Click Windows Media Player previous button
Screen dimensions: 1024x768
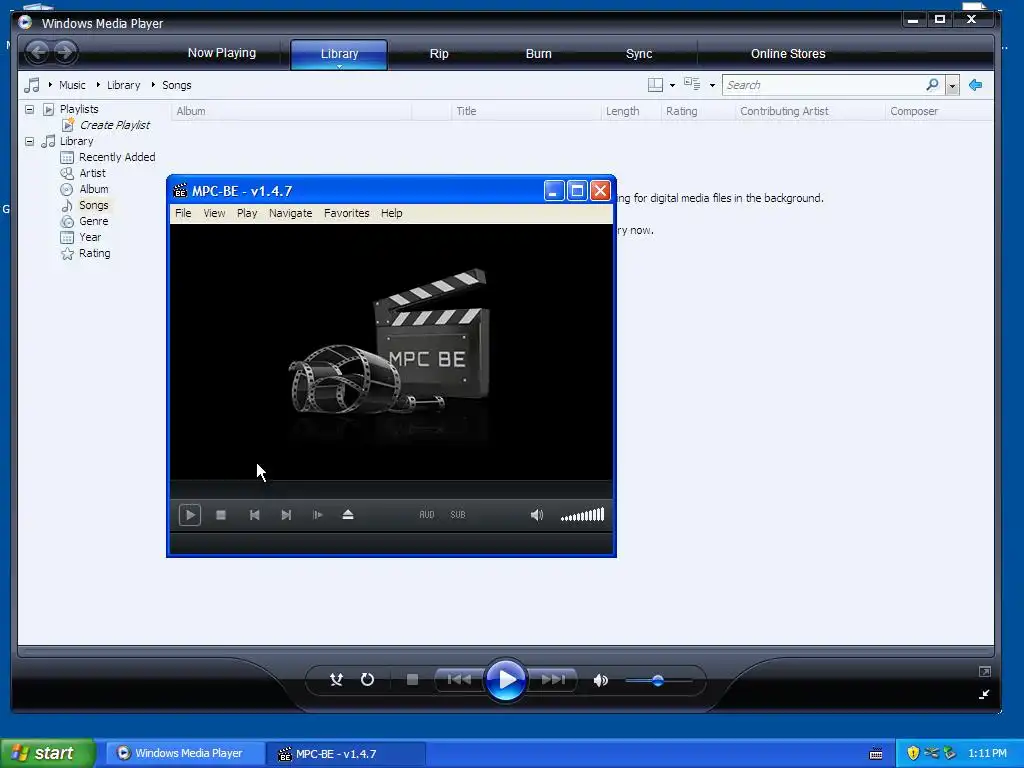[x=459, y=680]
